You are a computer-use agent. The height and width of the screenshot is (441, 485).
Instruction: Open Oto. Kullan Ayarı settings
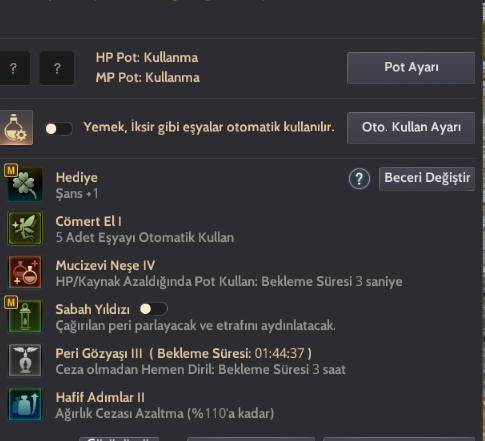(x=411, y=128)
